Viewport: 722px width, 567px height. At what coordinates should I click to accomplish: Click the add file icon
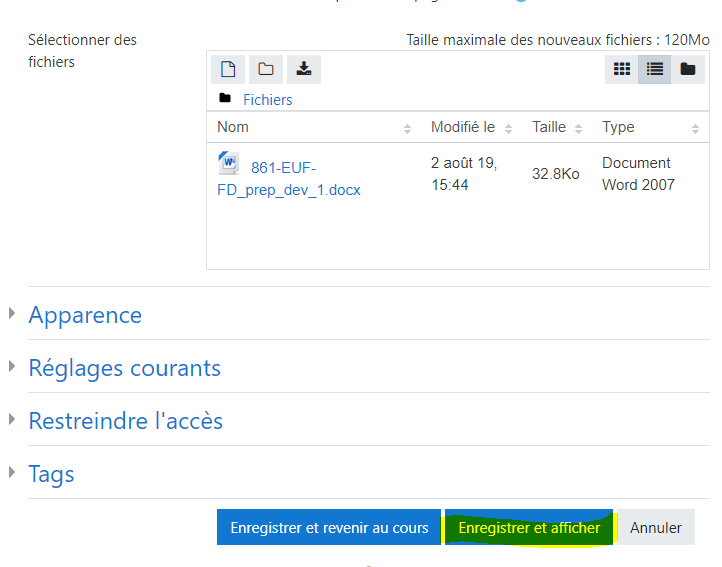click(228, 69)
